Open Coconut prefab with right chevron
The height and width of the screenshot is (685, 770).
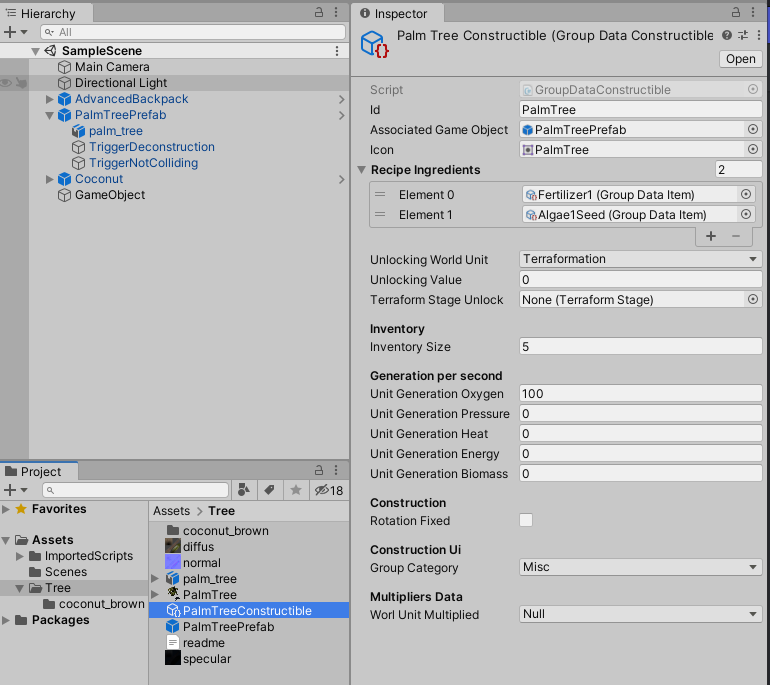[341, 179]
